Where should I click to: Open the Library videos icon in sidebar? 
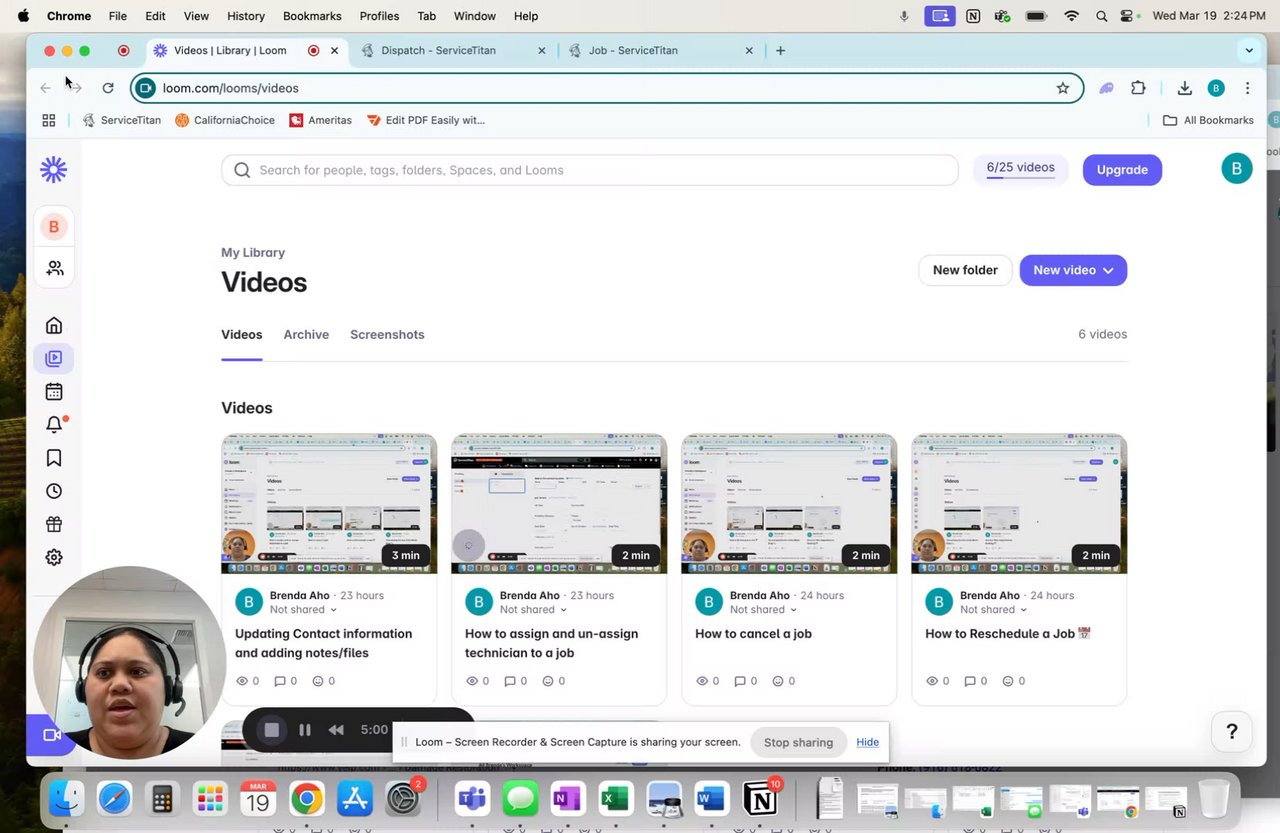(54, 358)
